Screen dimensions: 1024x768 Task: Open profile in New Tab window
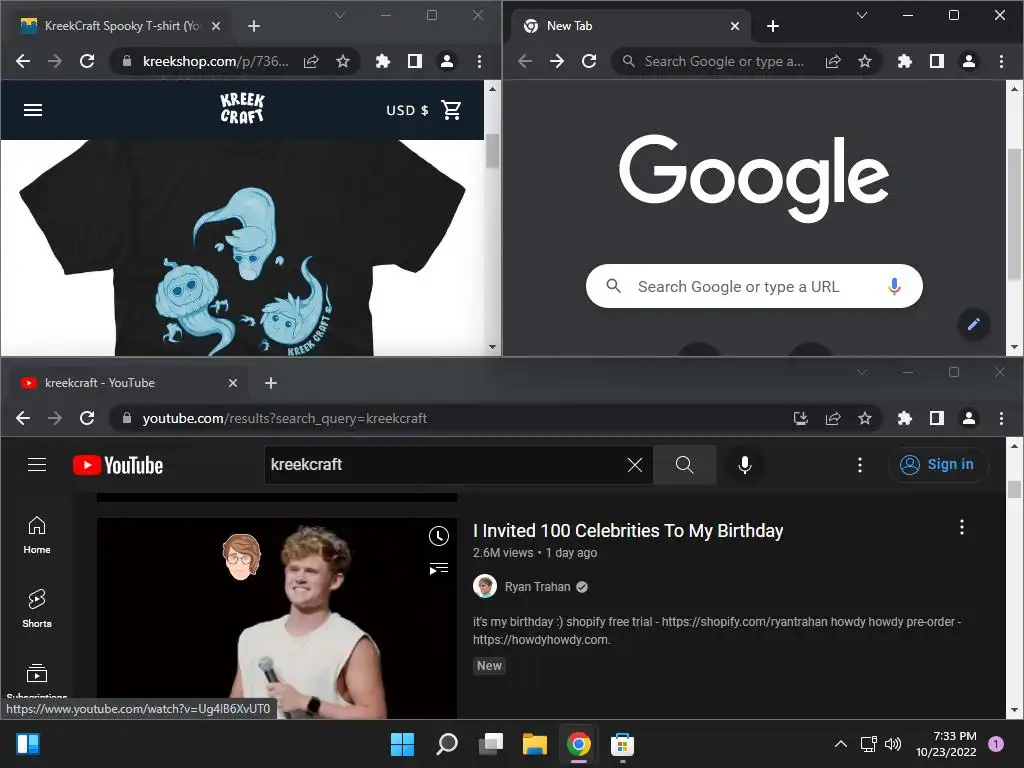pos(969,61)
